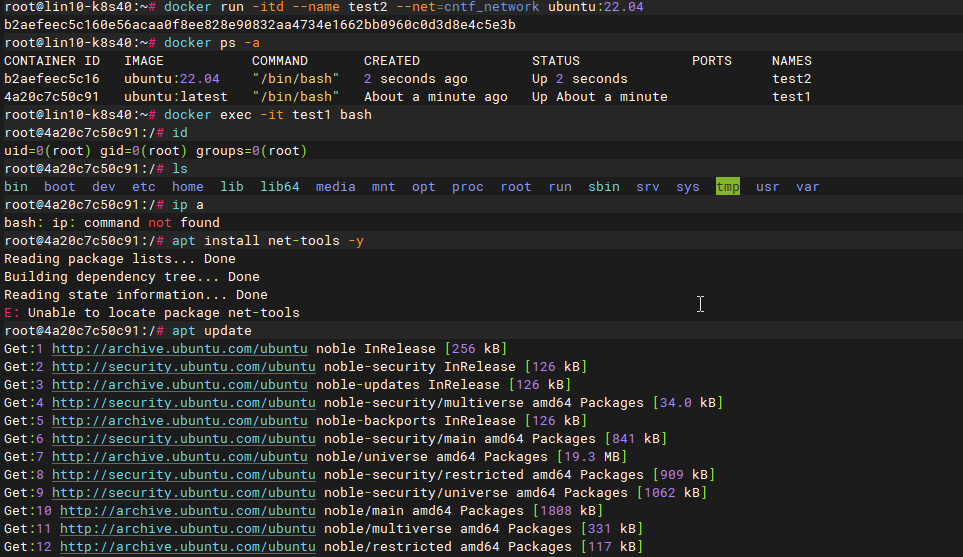Viewport: 963px width, 557px height.
Task: Click the highlighted tmp directory name
Action: tap(728, 187)
